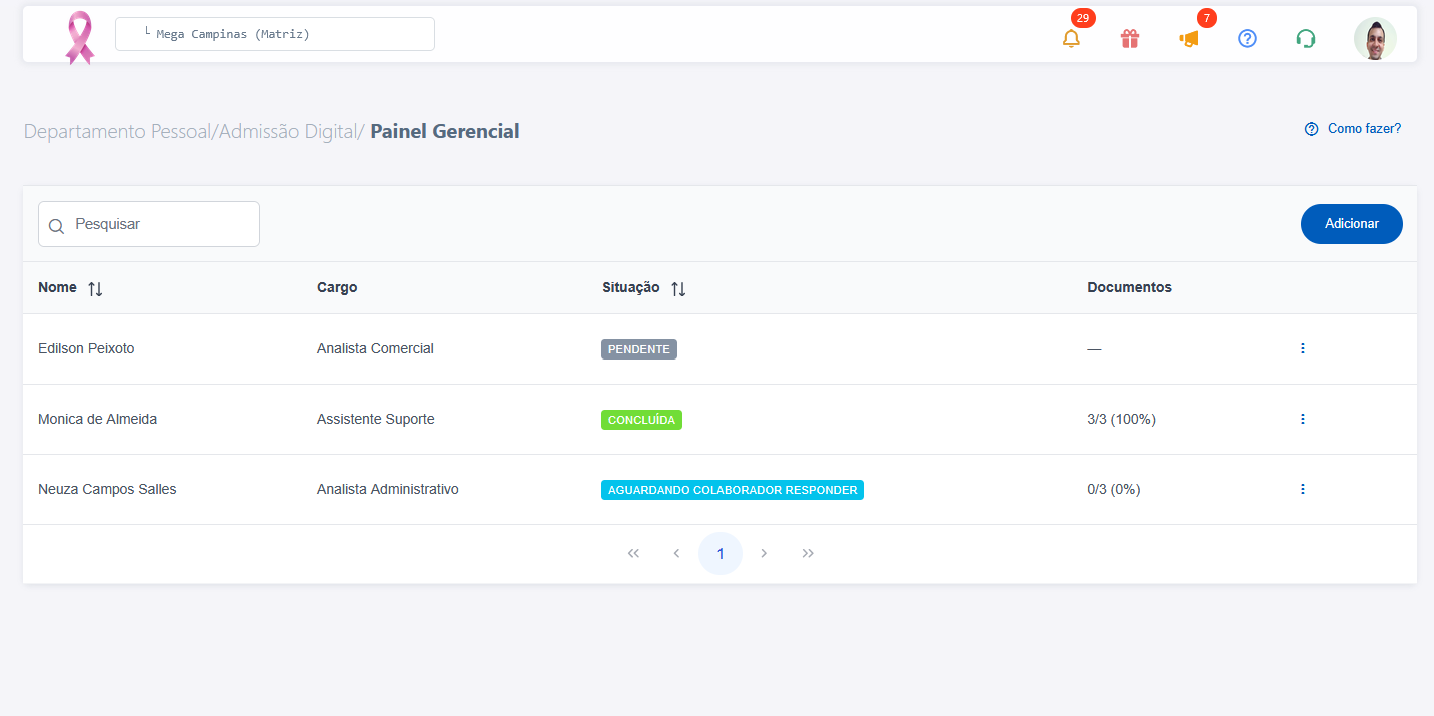The image size is (1434, 716).
Task: Click the Pesquisar search field
Action: click(149, 224)
